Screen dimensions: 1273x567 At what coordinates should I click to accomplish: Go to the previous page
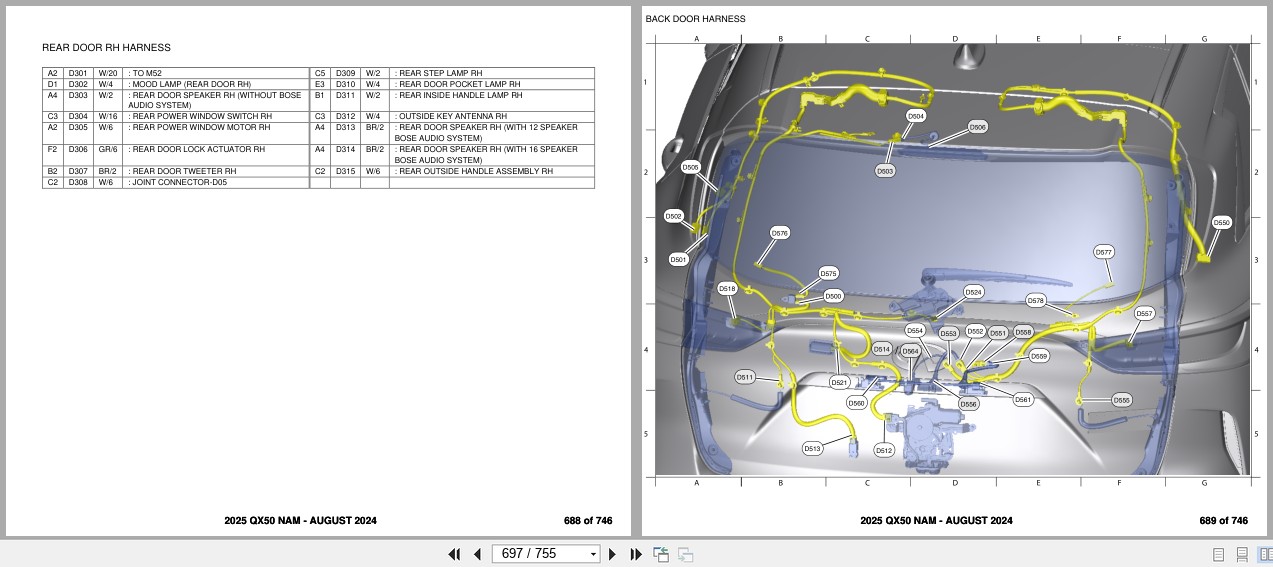click(477, 554)
